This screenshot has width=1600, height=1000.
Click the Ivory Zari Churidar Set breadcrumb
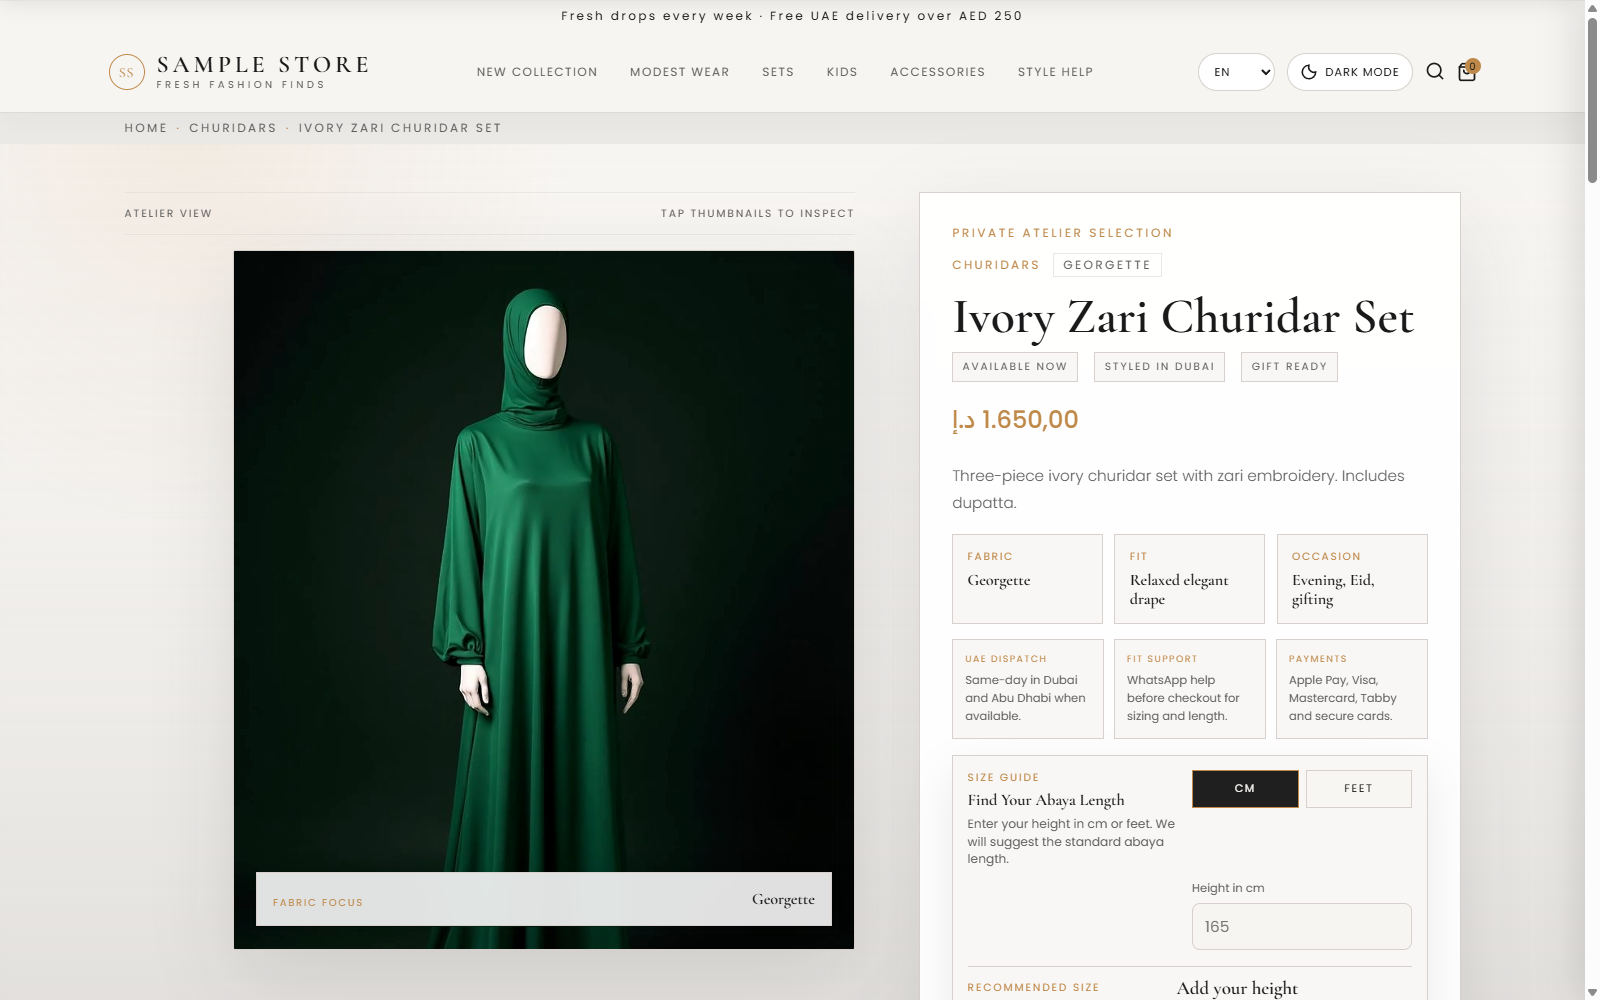[x=400, y=128]
